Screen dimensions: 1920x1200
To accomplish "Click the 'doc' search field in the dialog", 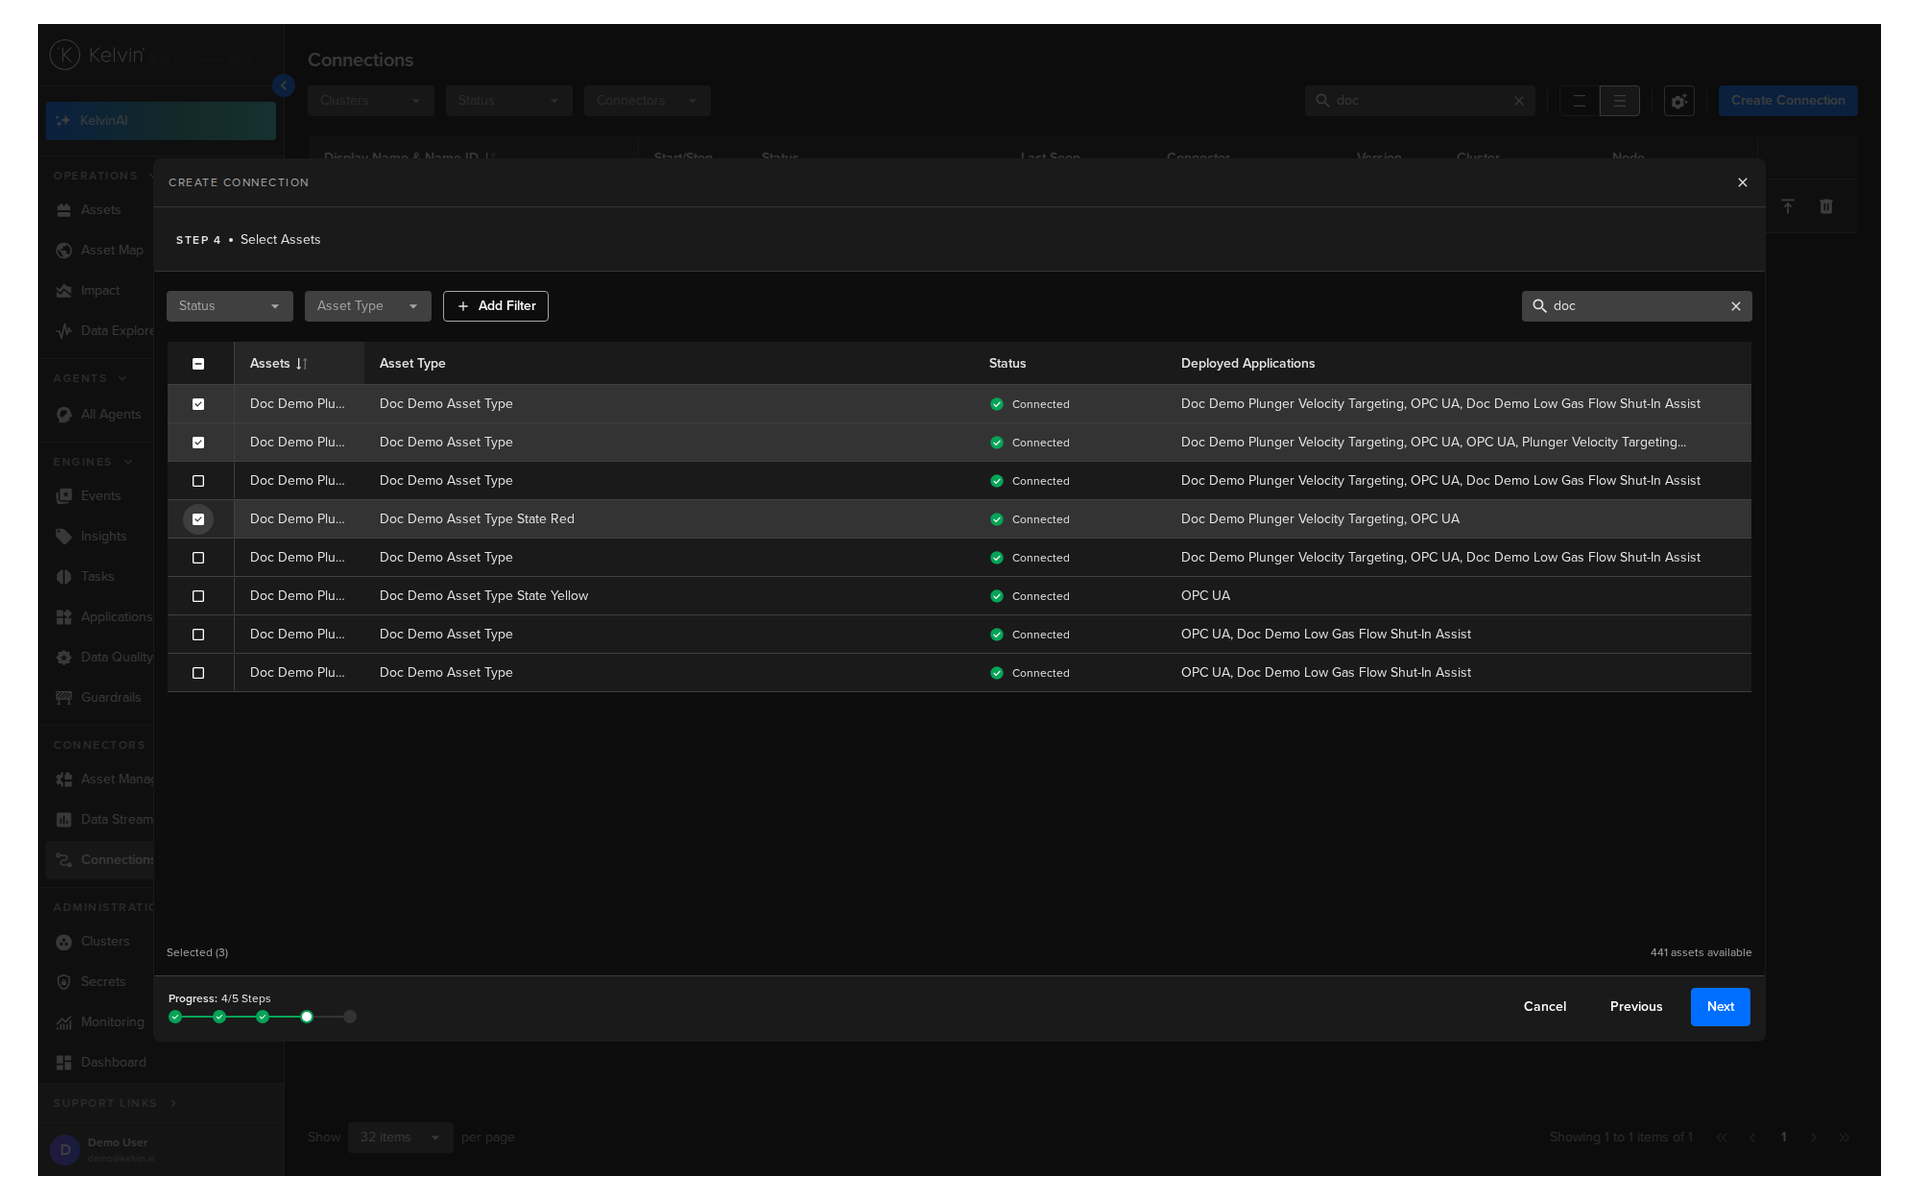I will (x=1636, y=306).
